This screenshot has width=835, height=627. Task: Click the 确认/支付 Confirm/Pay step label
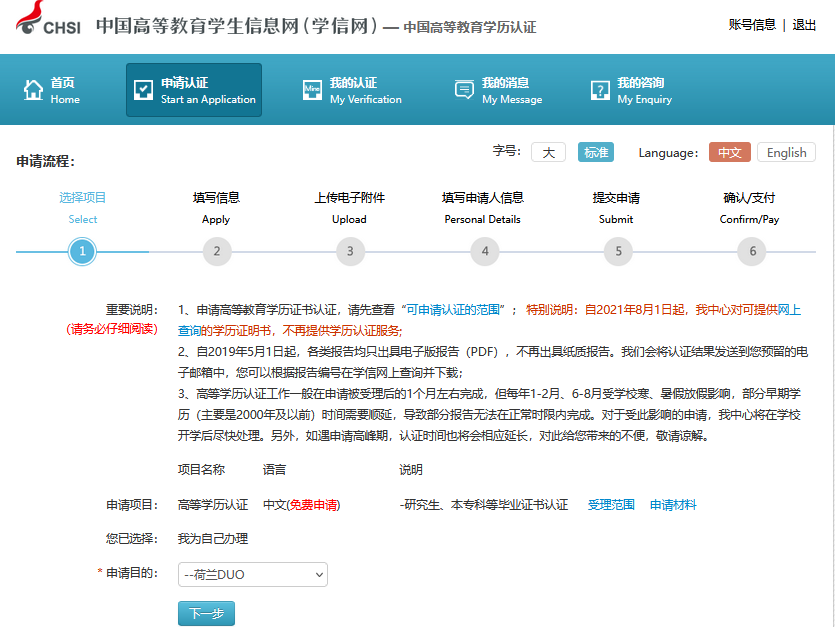pos(749,208)
